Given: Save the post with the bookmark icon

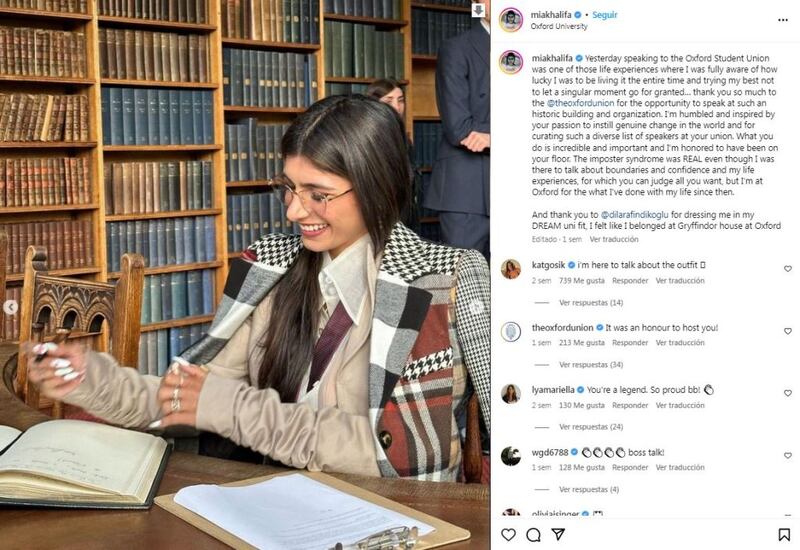Looking at the screenshot, I should [x=784, y=534].
